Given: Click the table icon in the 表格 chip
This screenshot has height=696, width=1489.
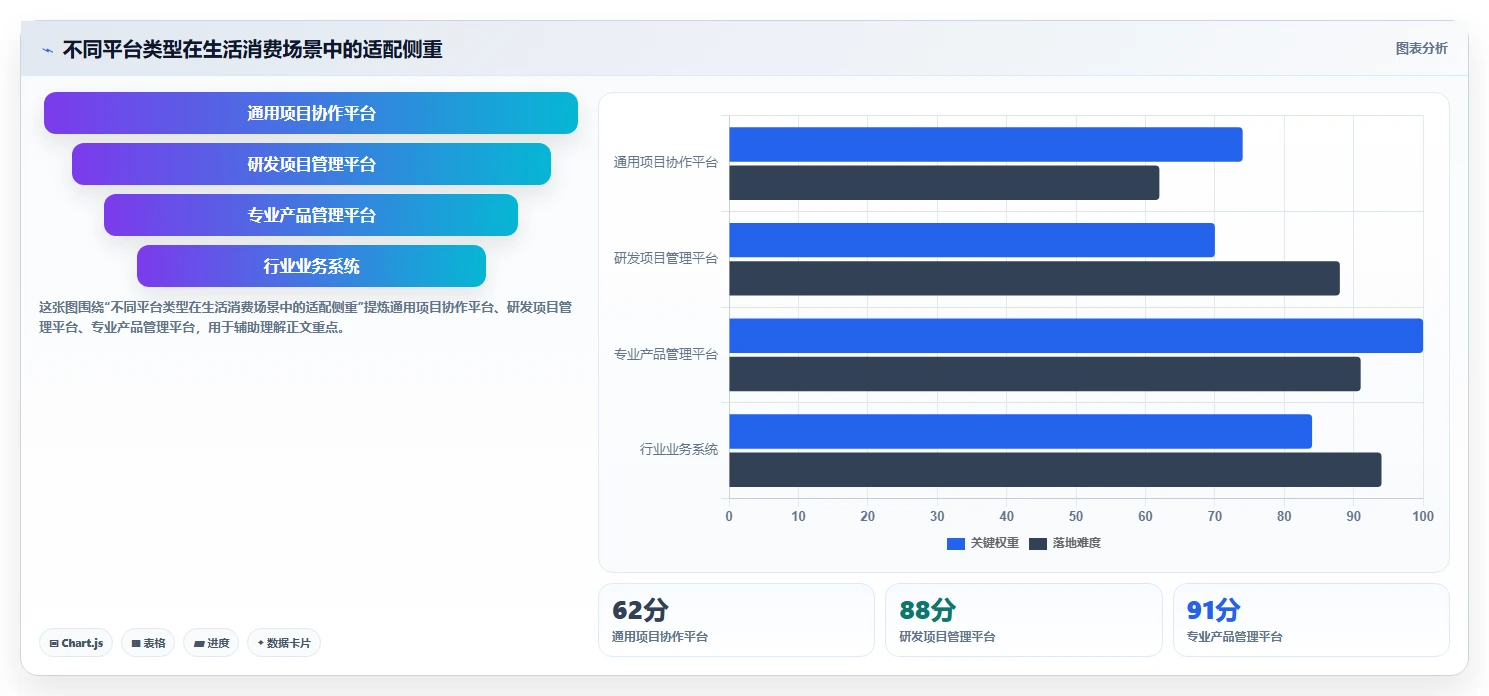Looking at the screenshot, I should 136,643.
